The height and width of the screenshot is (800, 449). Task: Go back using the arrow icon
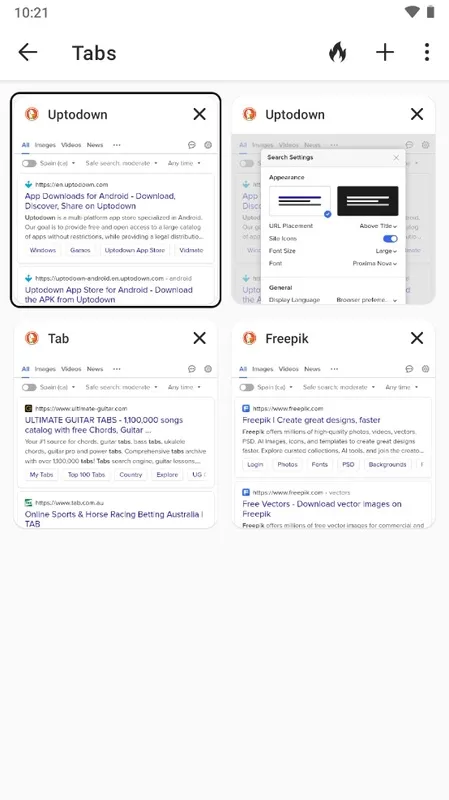point(28,52)
